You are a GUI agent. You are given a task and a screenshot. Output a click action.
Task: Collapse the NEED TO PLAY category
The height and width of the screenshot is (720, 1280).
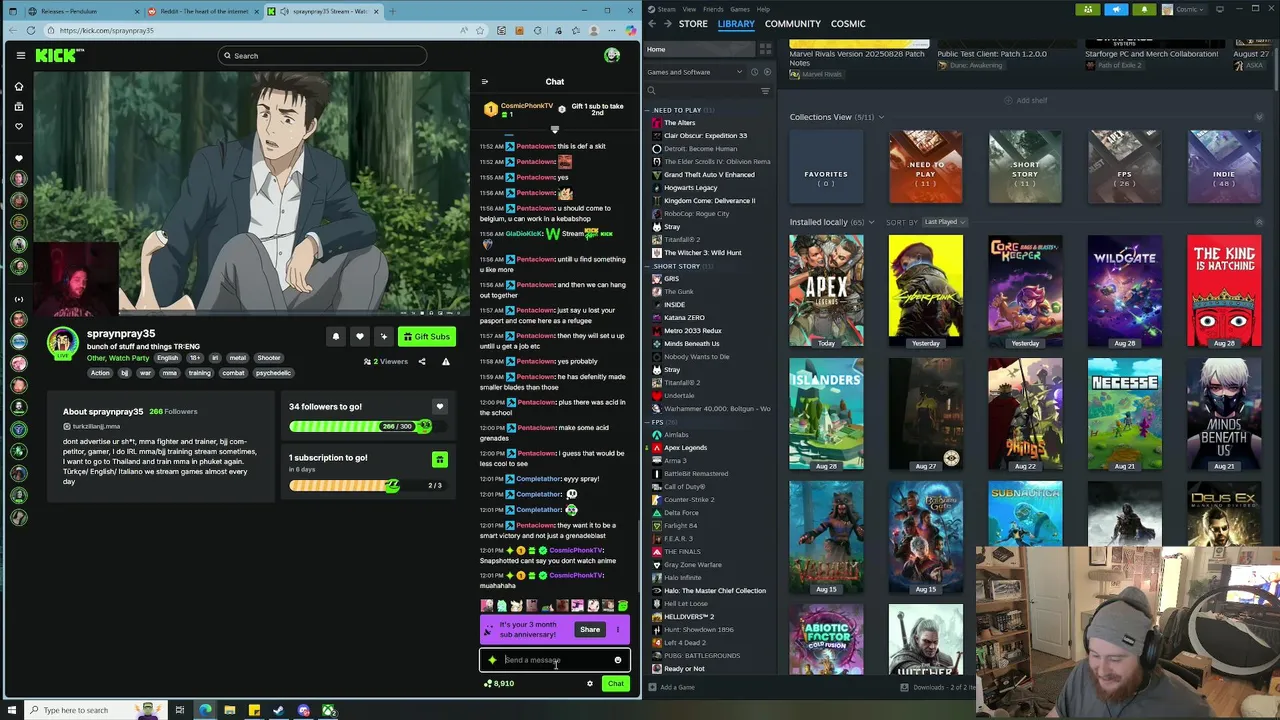(649, 110)
